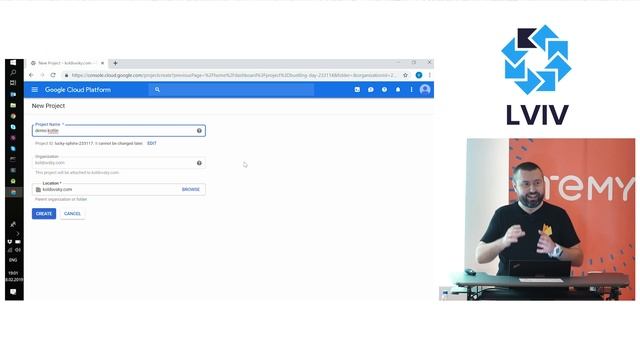Image resolution: width=640 pixels, height=360 pixels.
Task: Bookmark this page with the star icon
Action: tap(405, 75)
